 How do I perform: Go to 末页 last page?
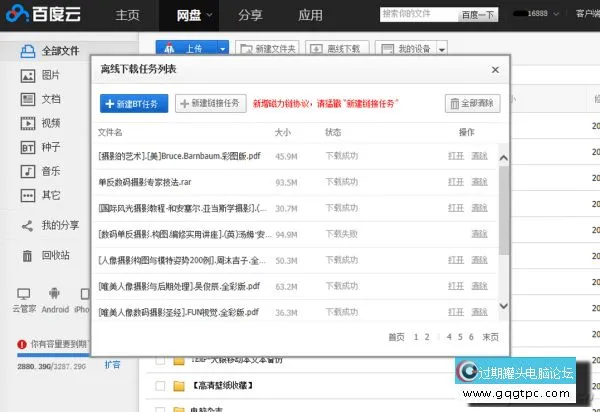(490, 337)
